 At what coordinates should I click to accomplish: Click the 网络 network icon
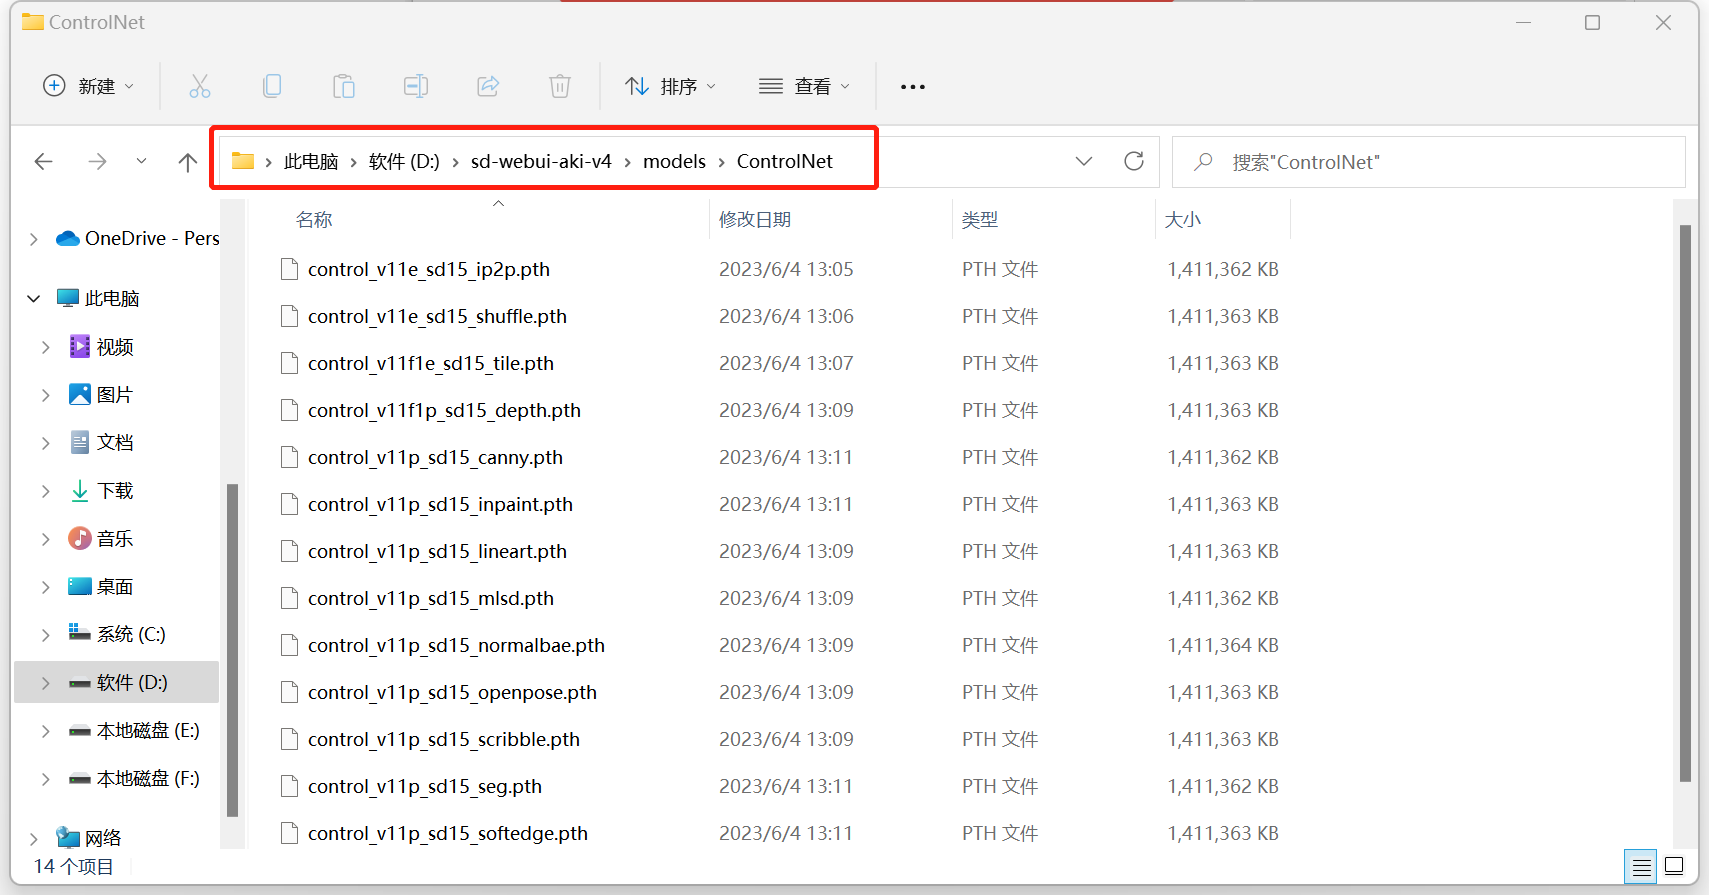click(x=68, y=837)
